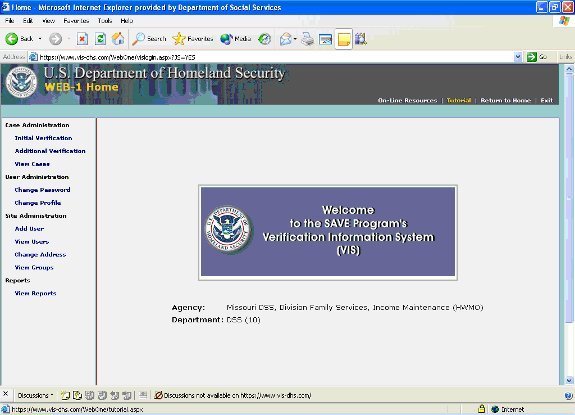Open View Reports in sidebar
The height and width of the screenshot is (415, 575).
tap(36, 293)
